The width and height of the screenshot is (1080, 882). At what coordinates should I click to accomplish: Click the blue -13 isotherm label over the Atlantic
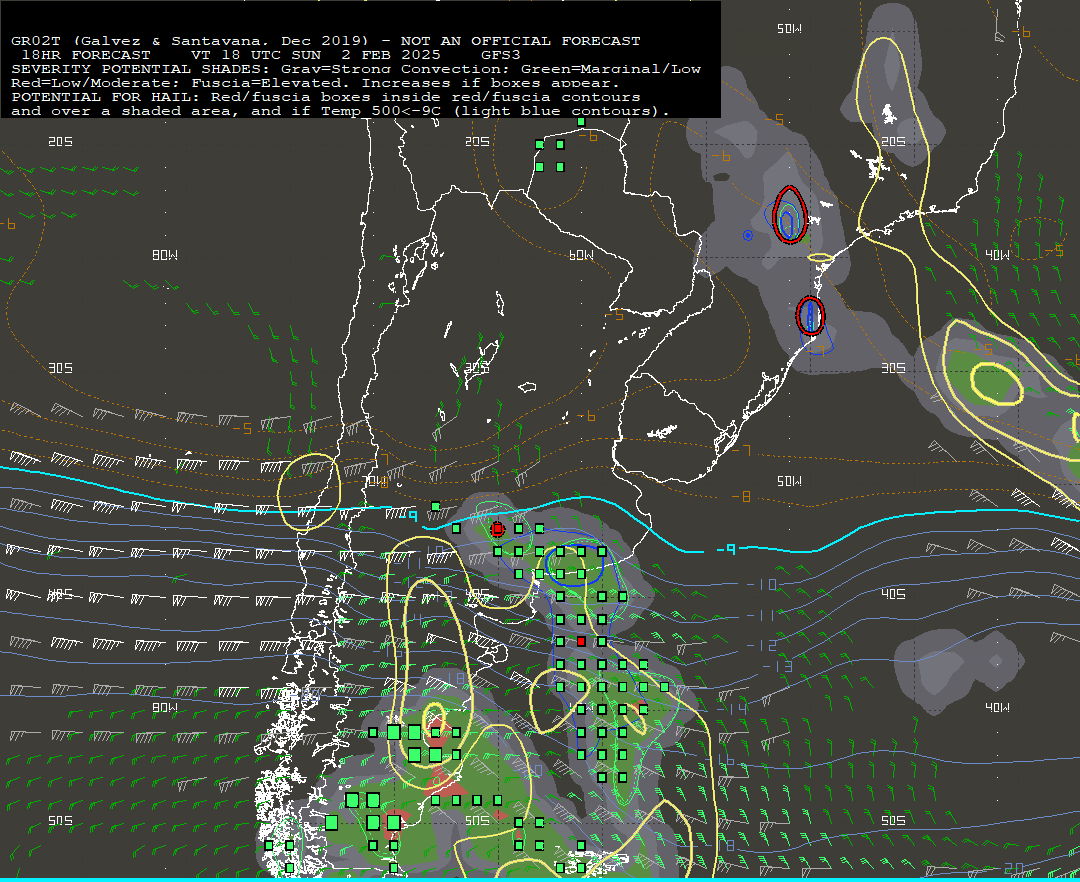click(x=777, y=666)
